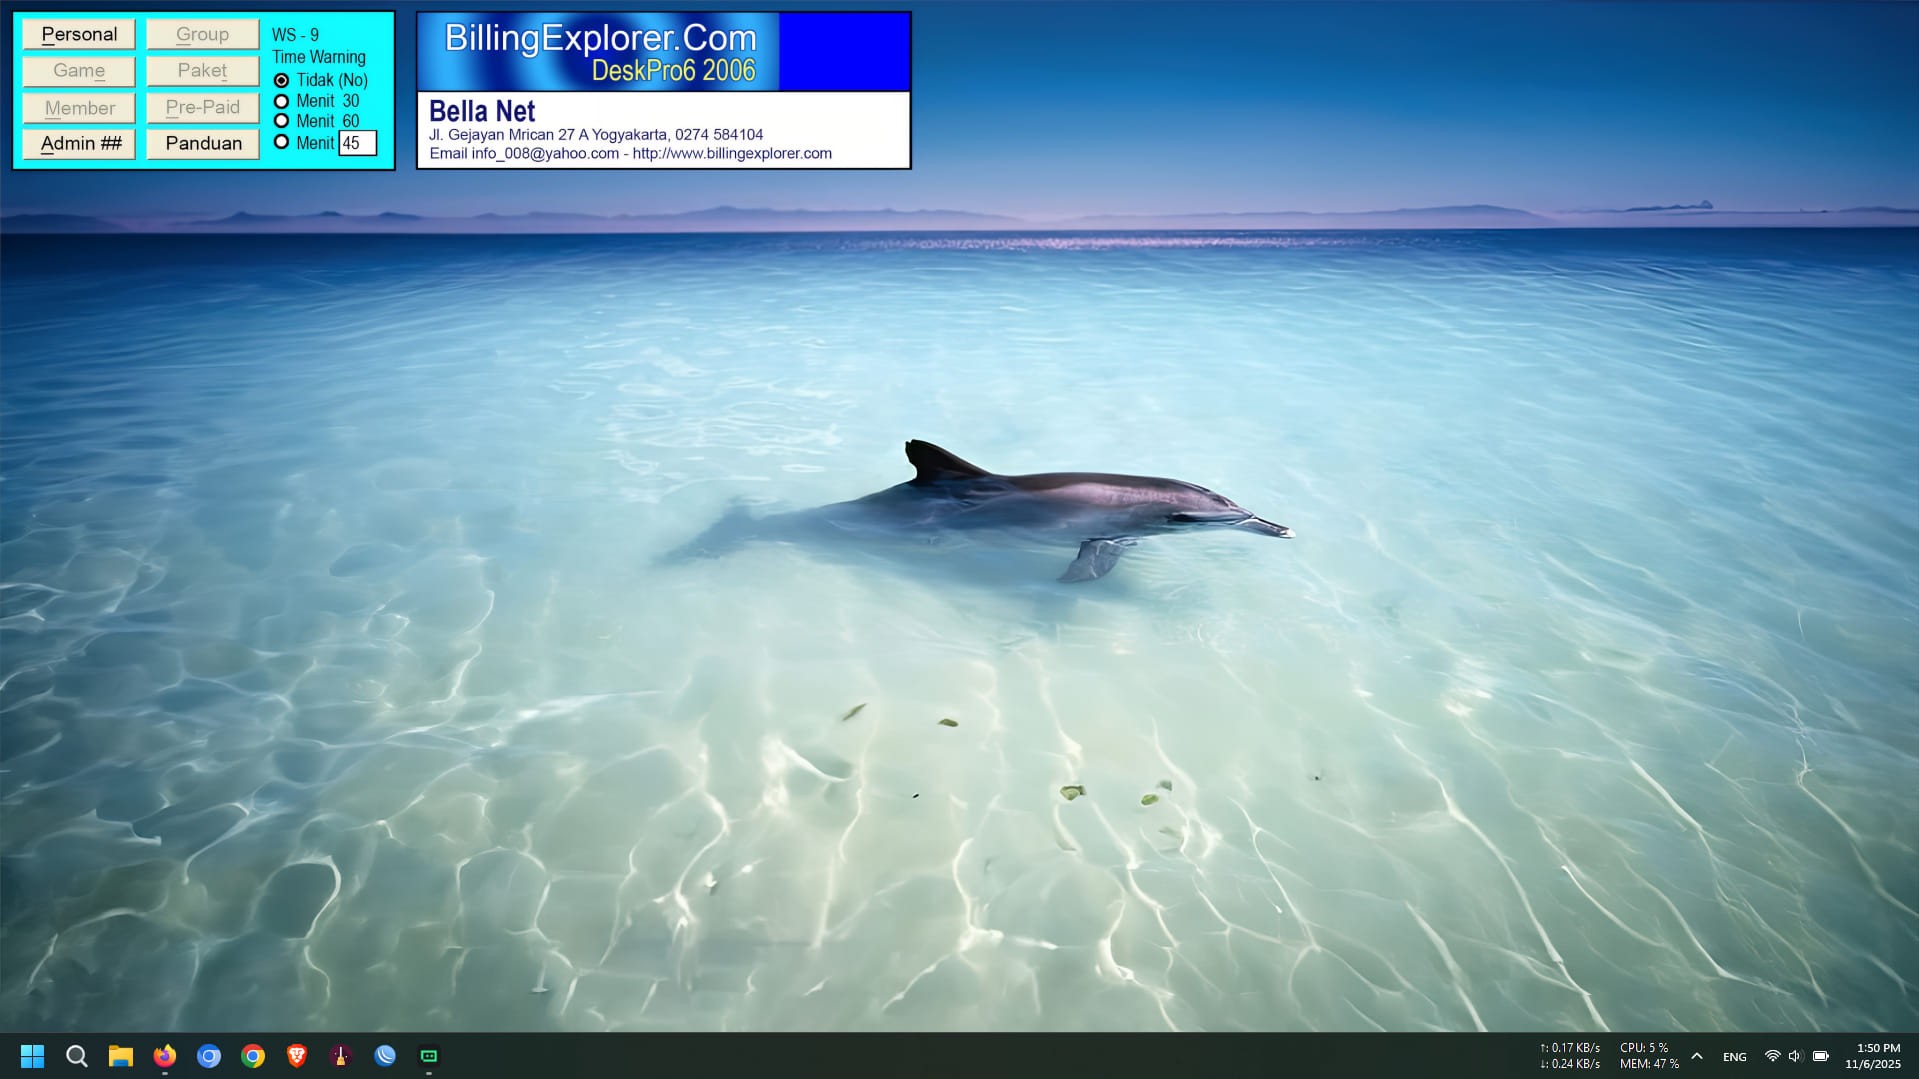1919x1079 pixels.
Task: Launch Firefox from the taskbar
Action: tap(165, 1056)
